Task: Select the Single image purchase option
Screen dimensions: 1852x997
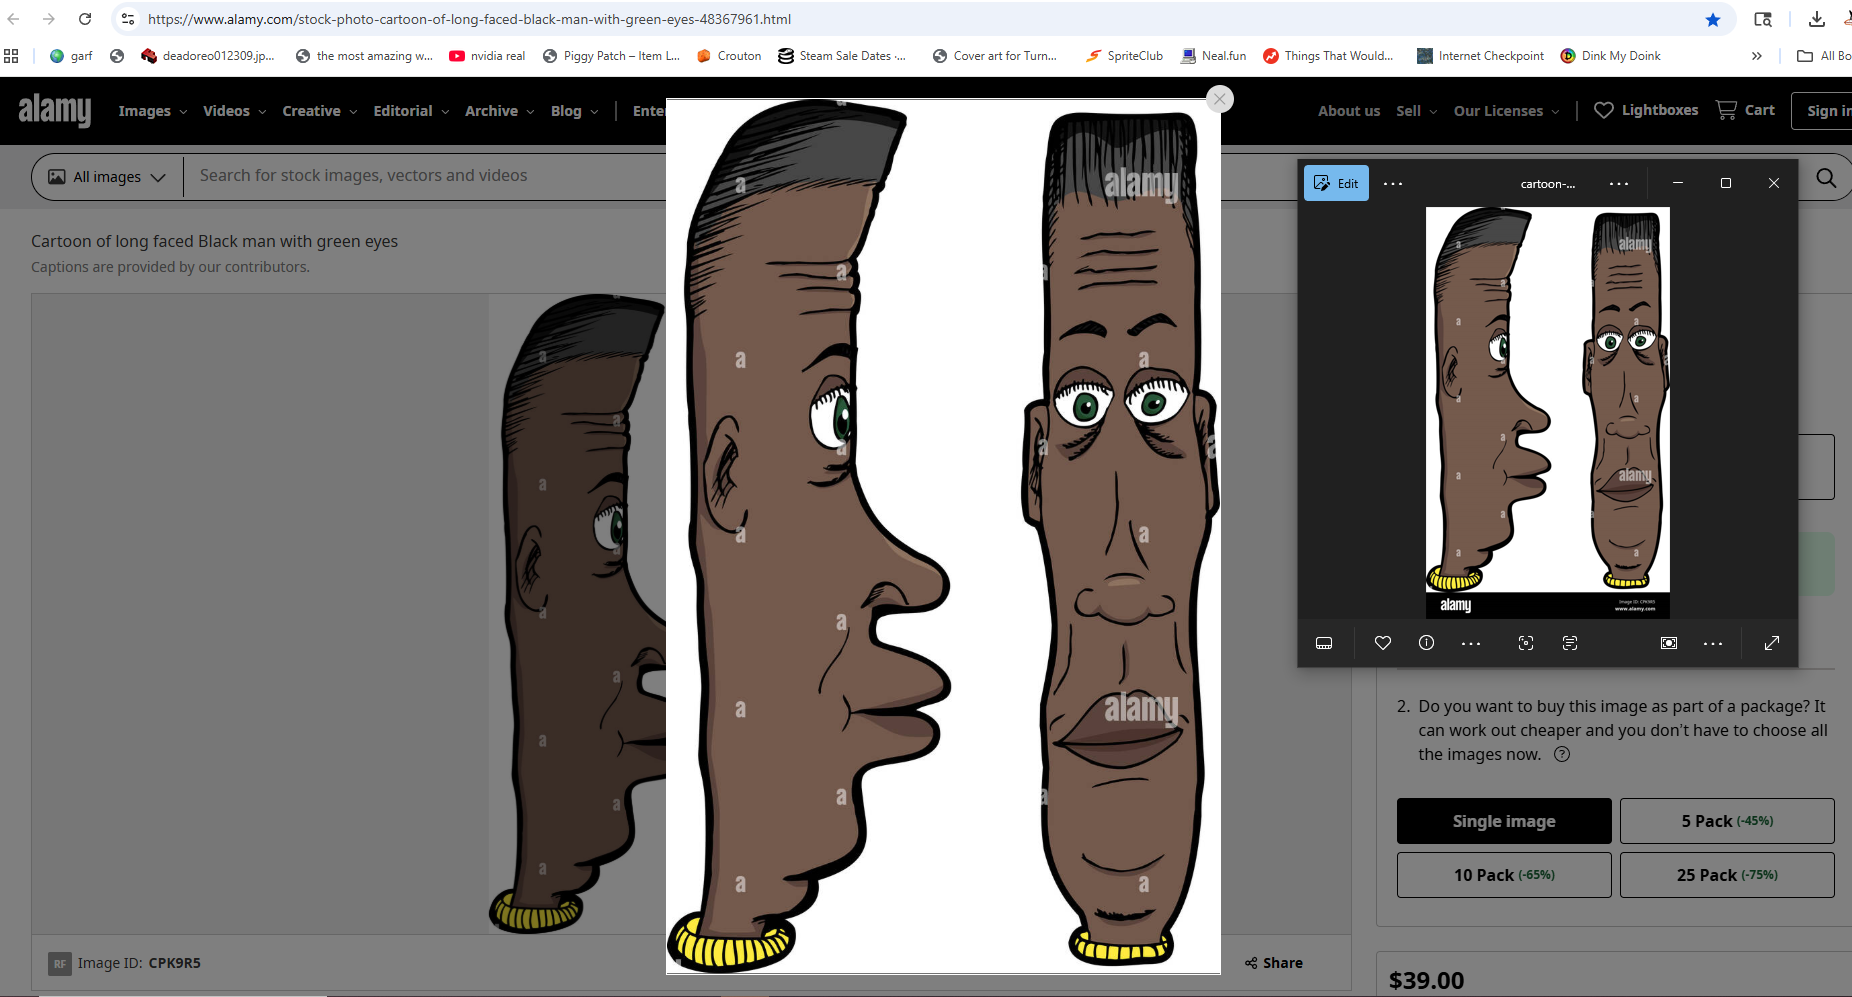Action: [1504, 821]
